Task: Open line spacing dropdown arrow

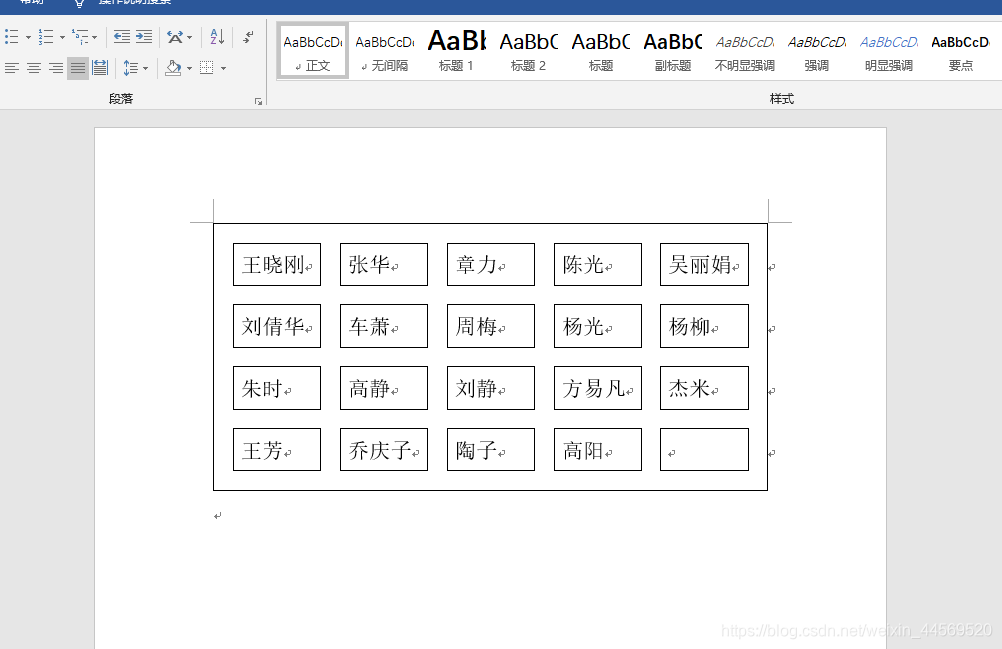Action: point(146,68)
